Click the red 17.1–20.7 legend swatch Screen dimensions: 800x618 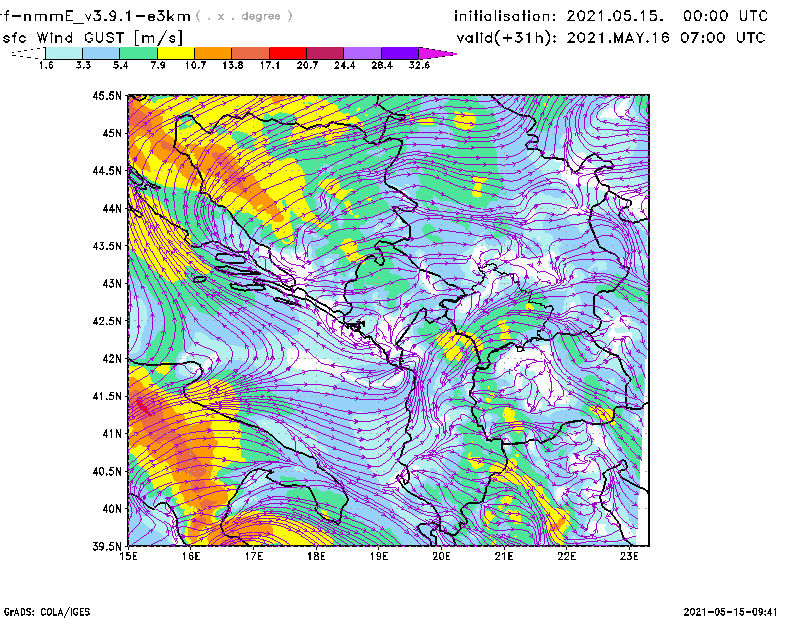(288, 53)
